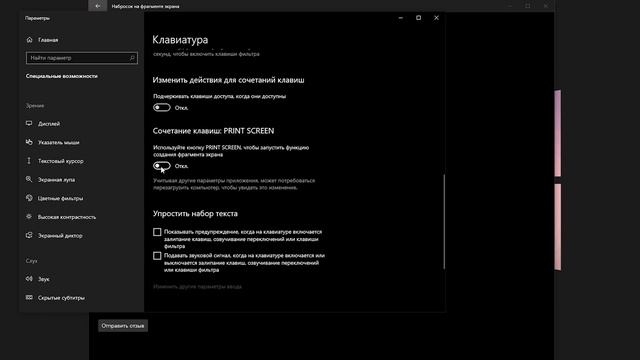Click the Найти параметр search field
This screenshot has width=640, height=360.
[82, 58]
